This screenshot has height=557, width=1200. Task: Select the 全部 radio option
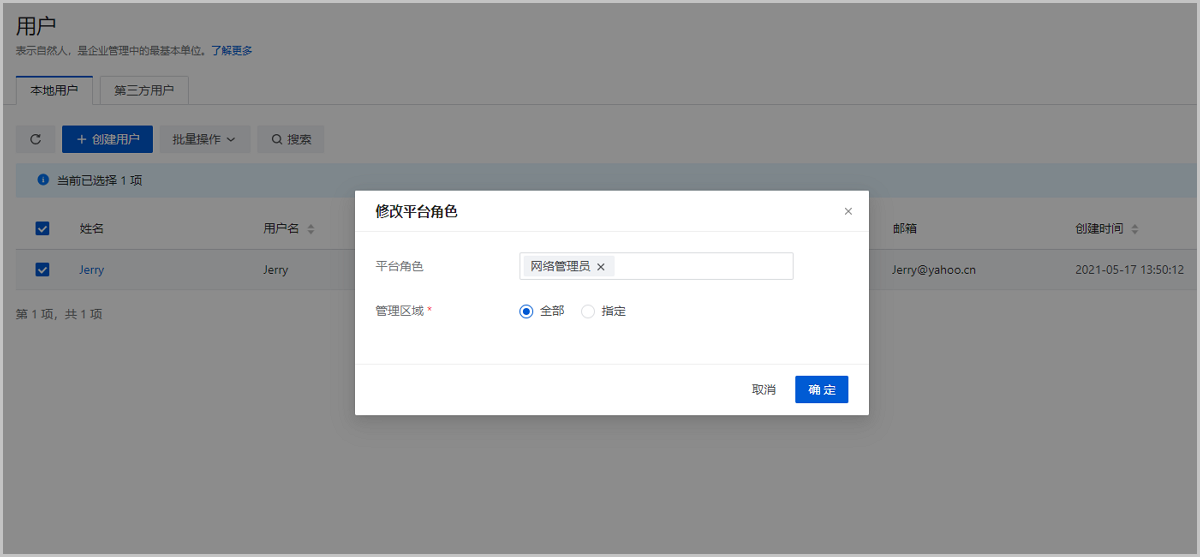point(527,311)
